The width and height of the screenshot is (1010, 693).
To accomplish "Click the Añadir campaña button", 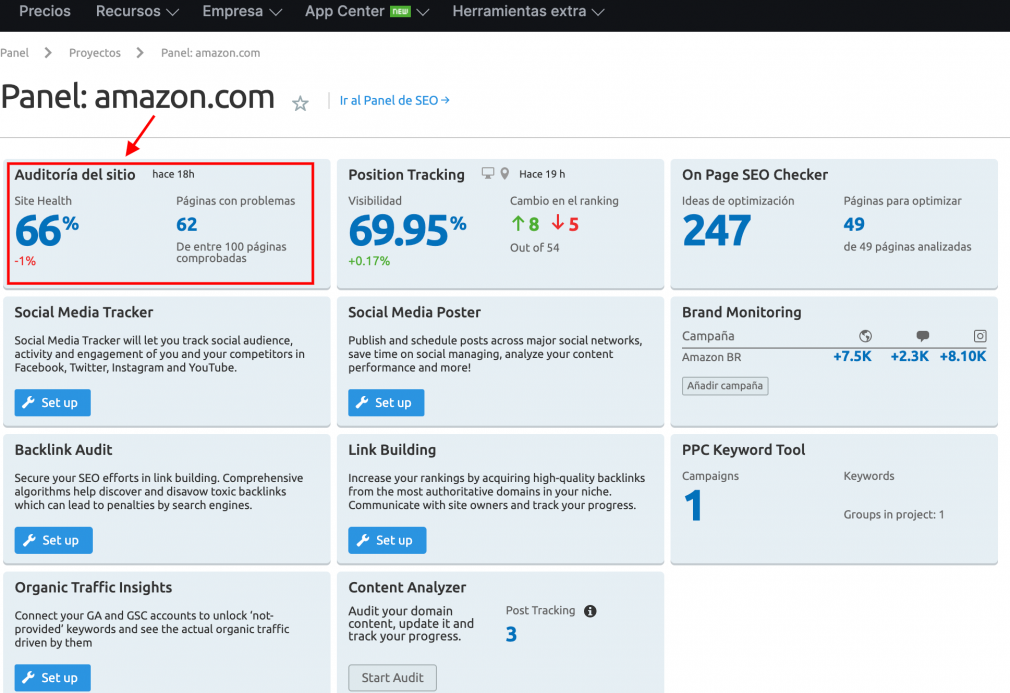I will coord(725,386).
